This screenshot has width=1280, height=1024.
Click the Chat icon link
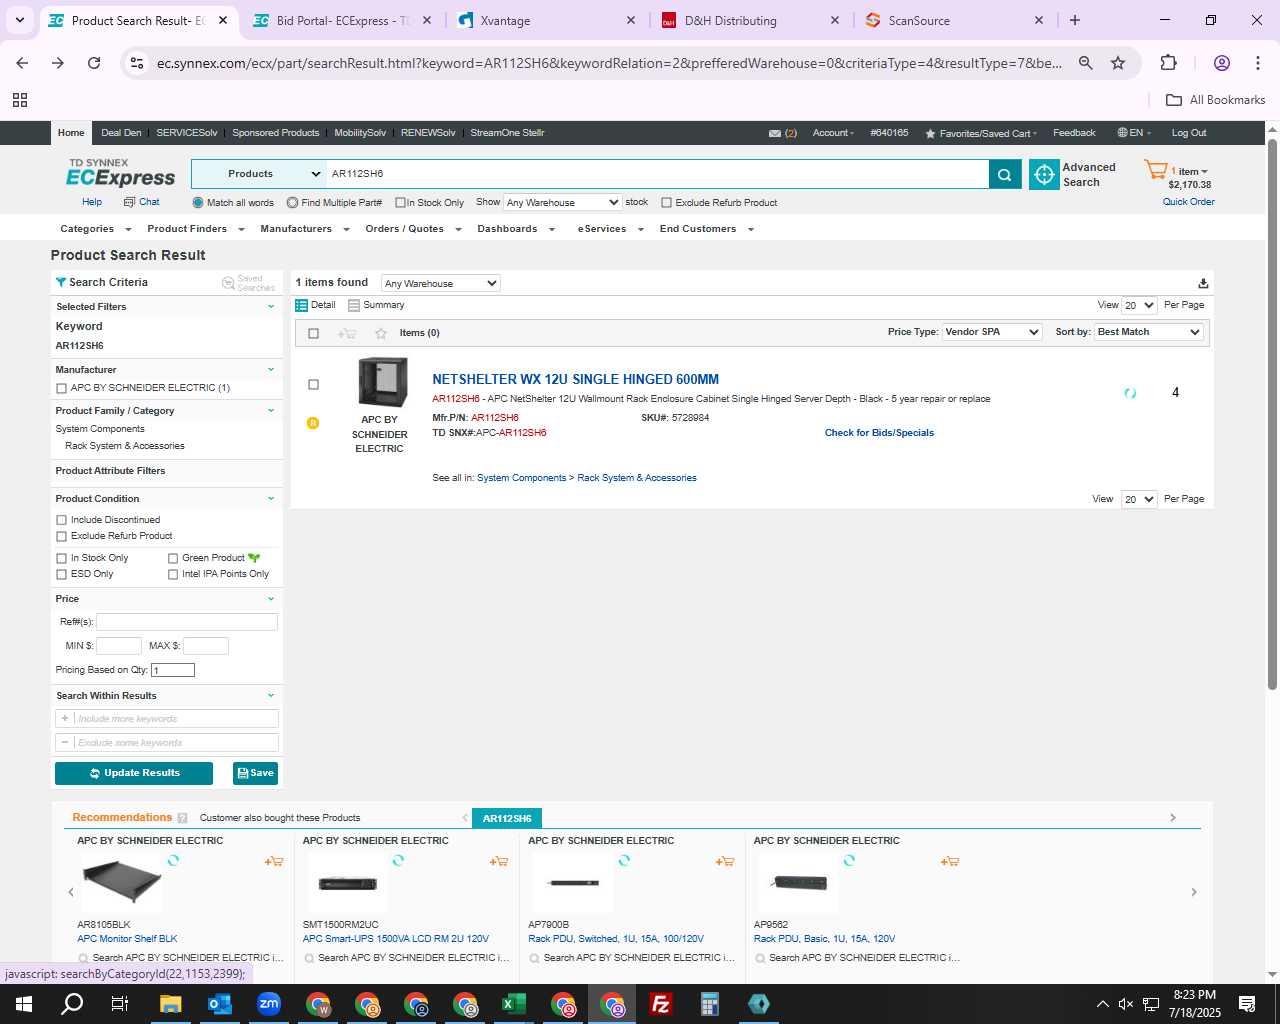point(129,202)
